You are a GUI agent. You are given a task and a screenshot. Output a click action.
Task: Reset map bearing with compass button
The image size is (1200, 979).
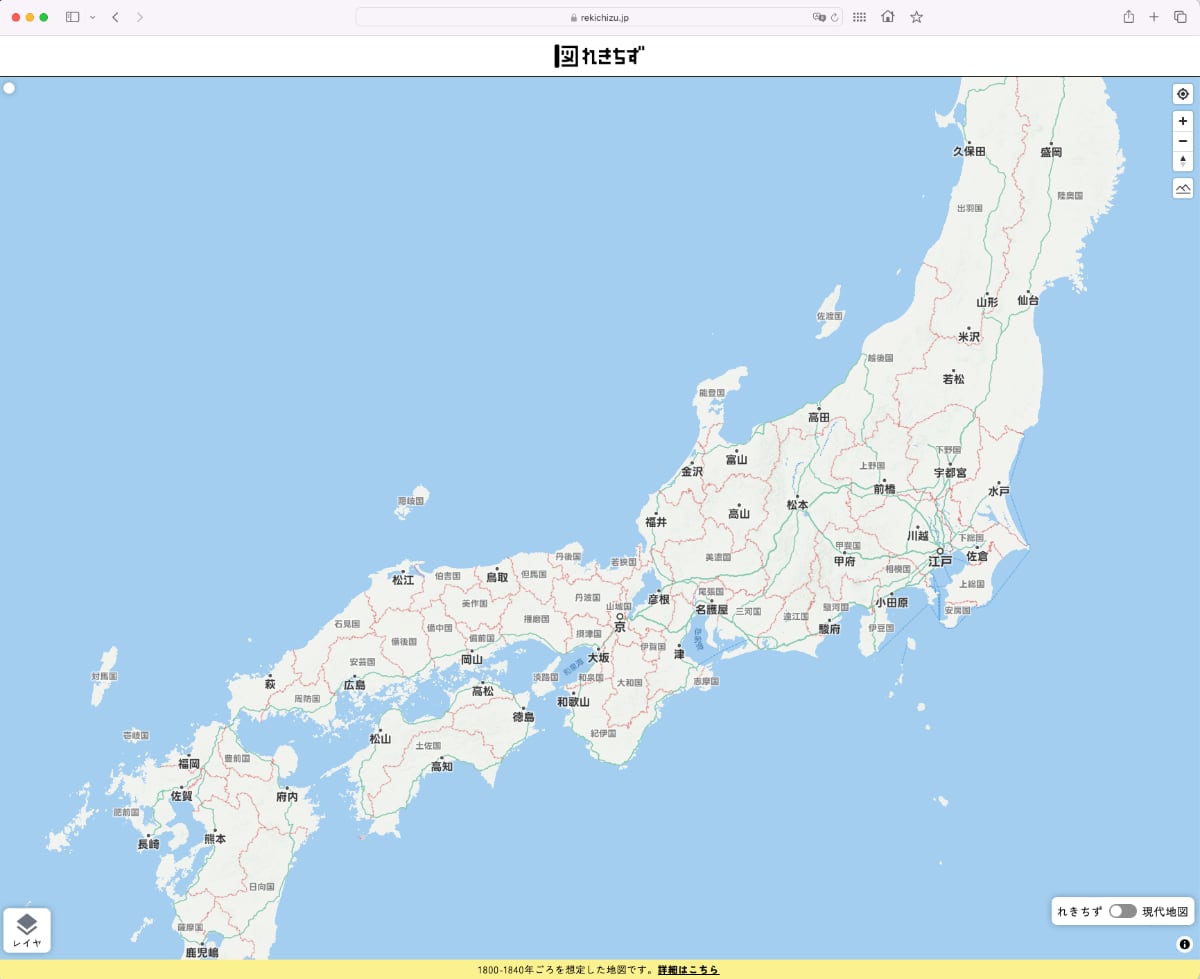tap(1183, 161)
